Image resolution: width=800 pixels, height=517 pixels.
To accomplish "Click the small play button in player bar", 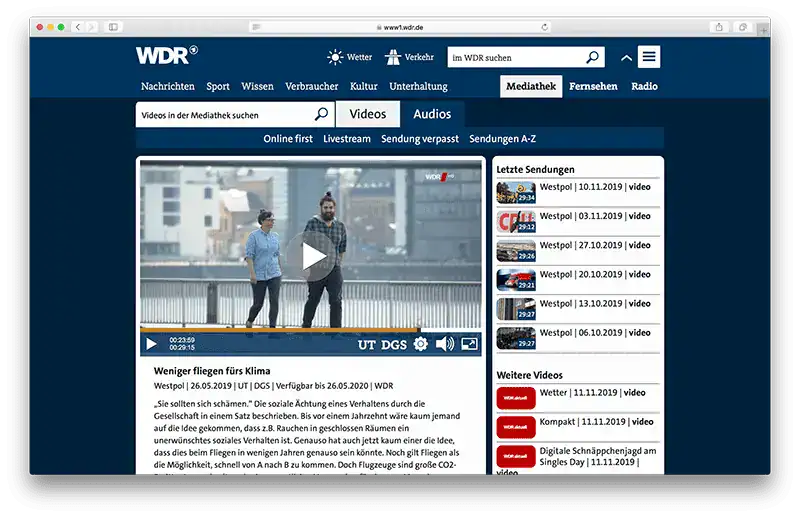I will [x=151, y=344].
